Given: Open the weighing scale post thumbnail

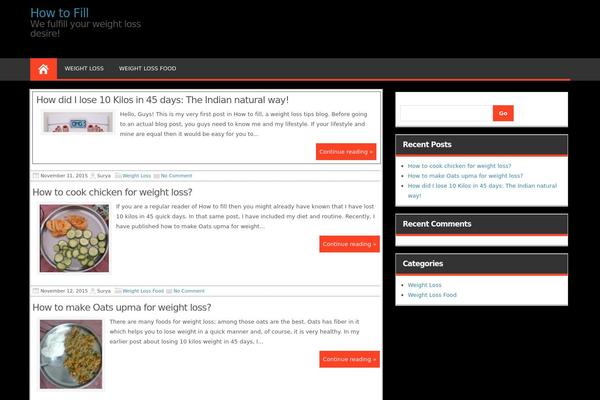Looking at the screenshot, I should pyautogui.click(x=78, y=122).
